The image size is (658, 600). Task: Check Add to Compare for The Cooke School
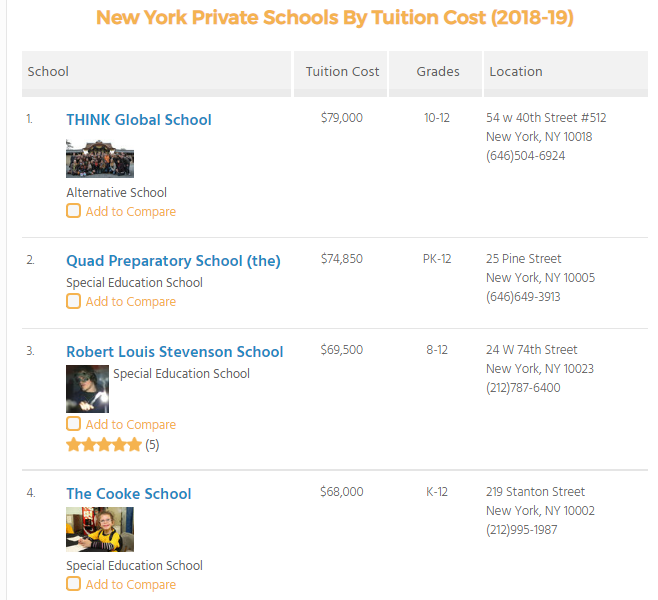(x=73, y=584)
